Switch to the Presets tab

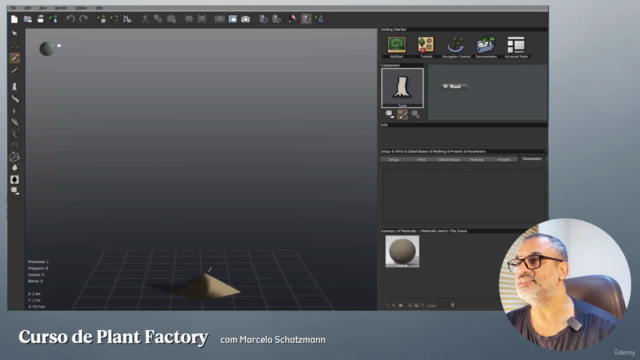click(x=504, y=160)
